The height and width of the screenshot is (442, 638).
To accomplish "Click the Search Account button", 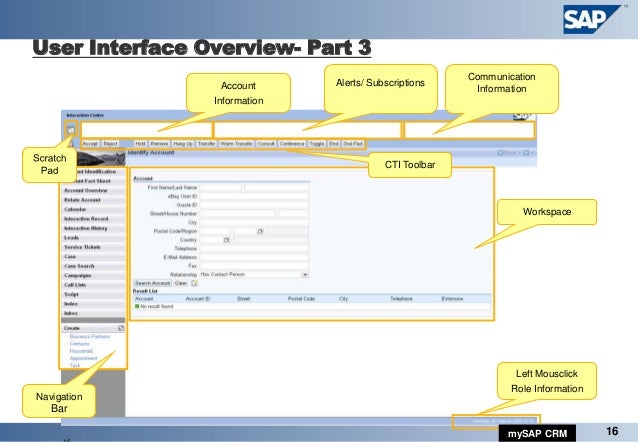I will point(153,283).
